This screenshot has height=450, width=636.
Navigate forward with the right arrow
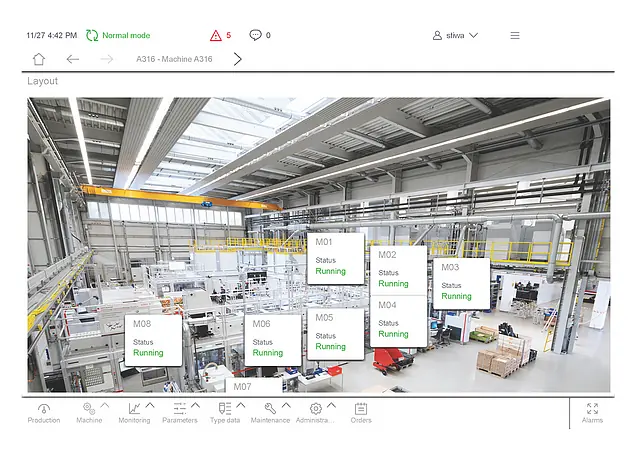click(107, 59)
